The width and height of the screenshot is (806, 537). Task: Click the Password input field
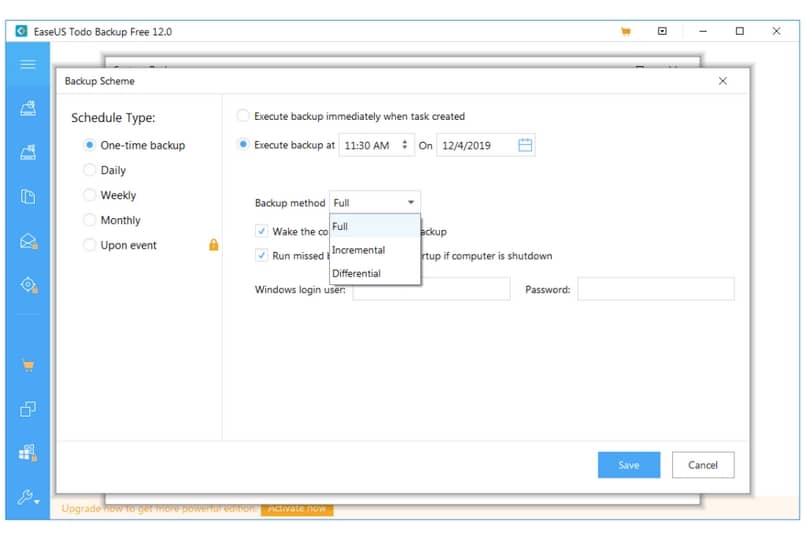pyautogui.click(x=655, y=289)
